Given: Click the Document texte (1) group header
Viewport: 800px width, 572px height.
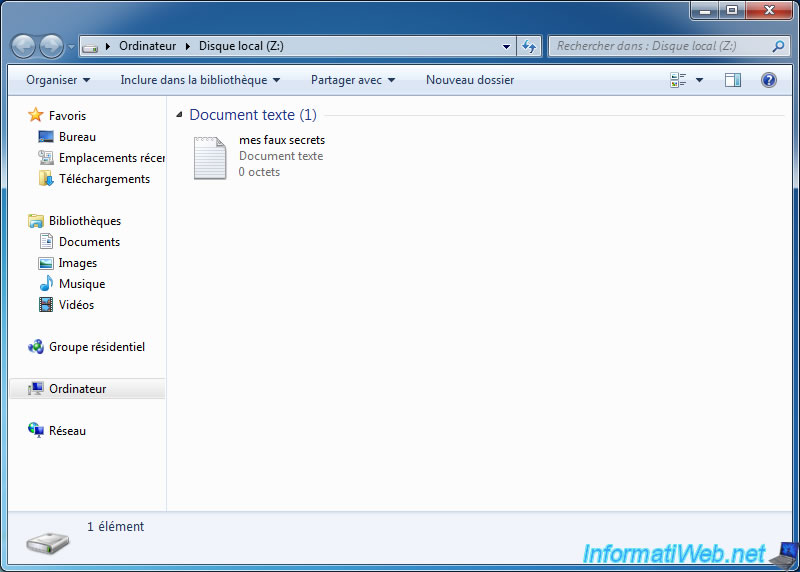Looking at the screenshot, I should pos(253,115).
